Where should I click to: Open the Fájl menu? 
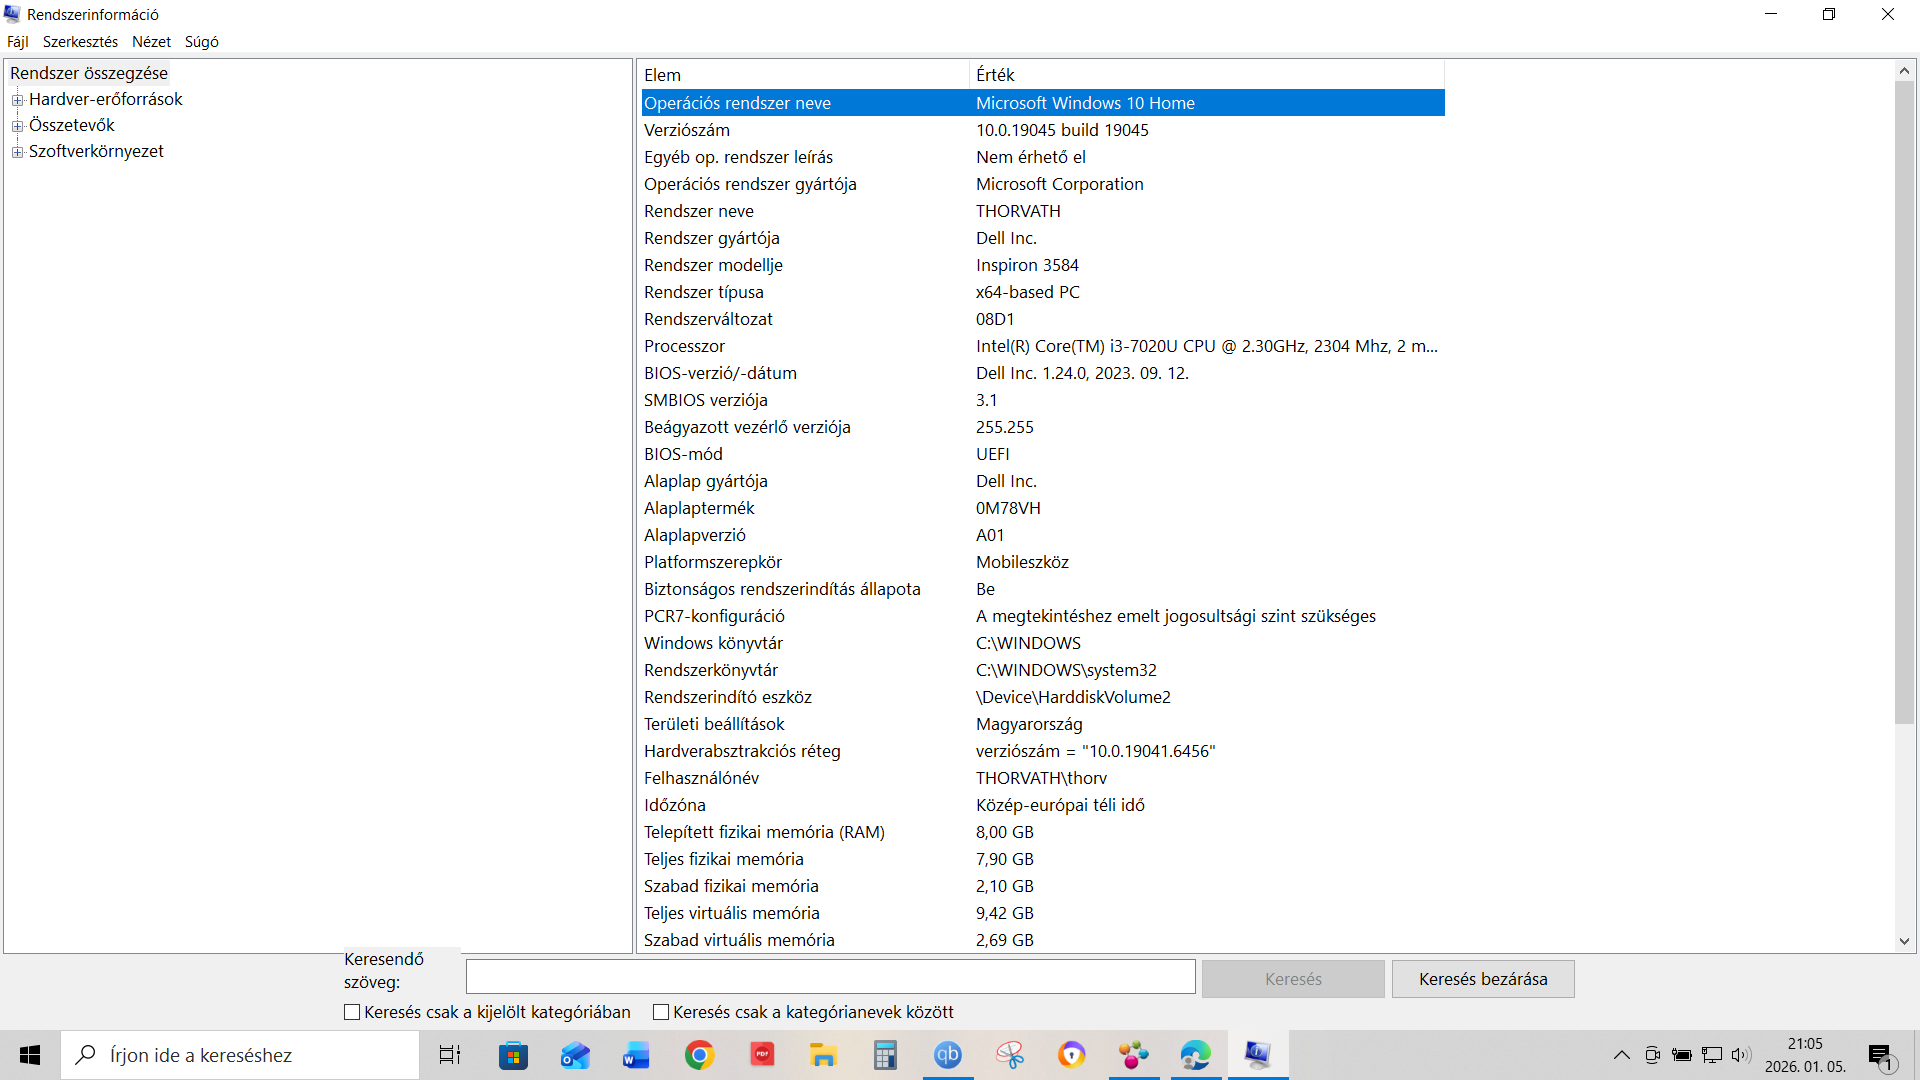tap(18, 42)
